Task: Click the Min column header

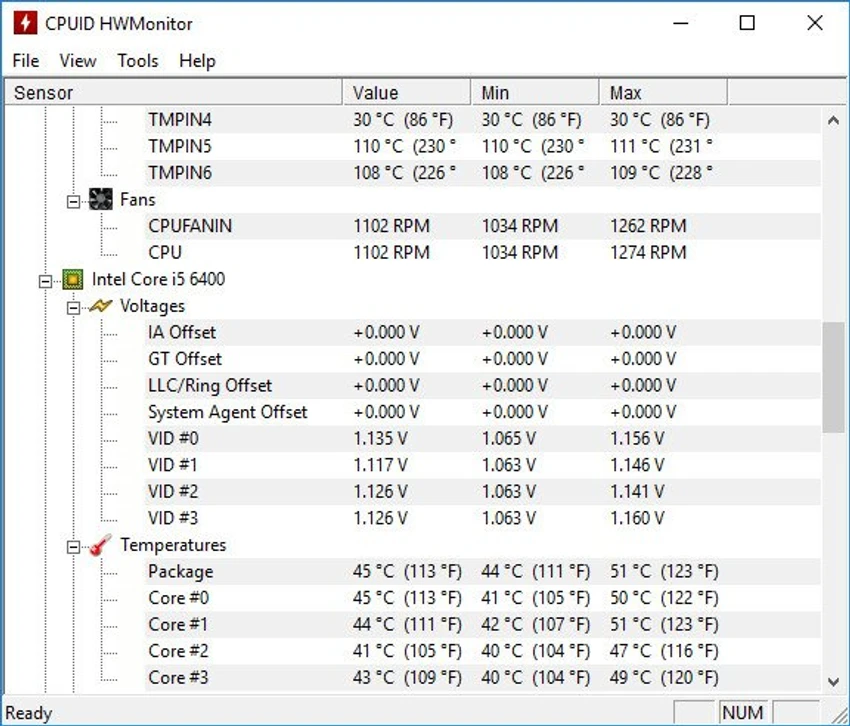Action: (535, 93)
